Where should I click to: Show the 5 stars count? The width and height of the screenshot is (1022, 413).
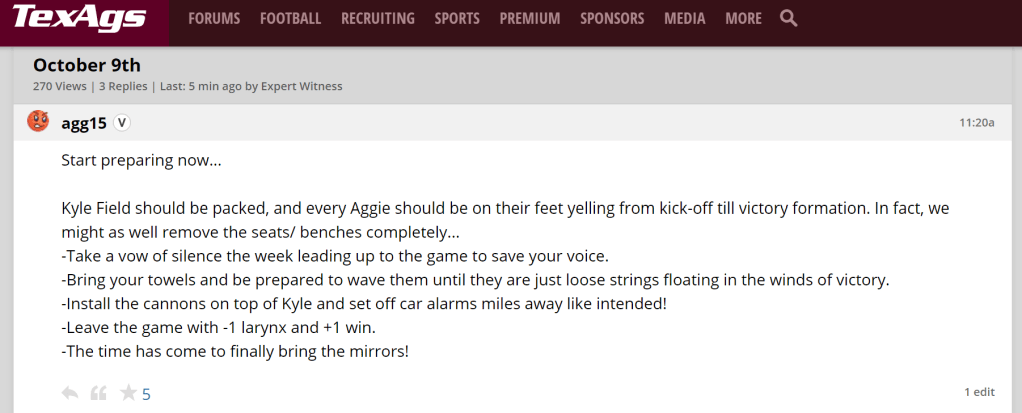pyautogui.click(x=146, y=394)
